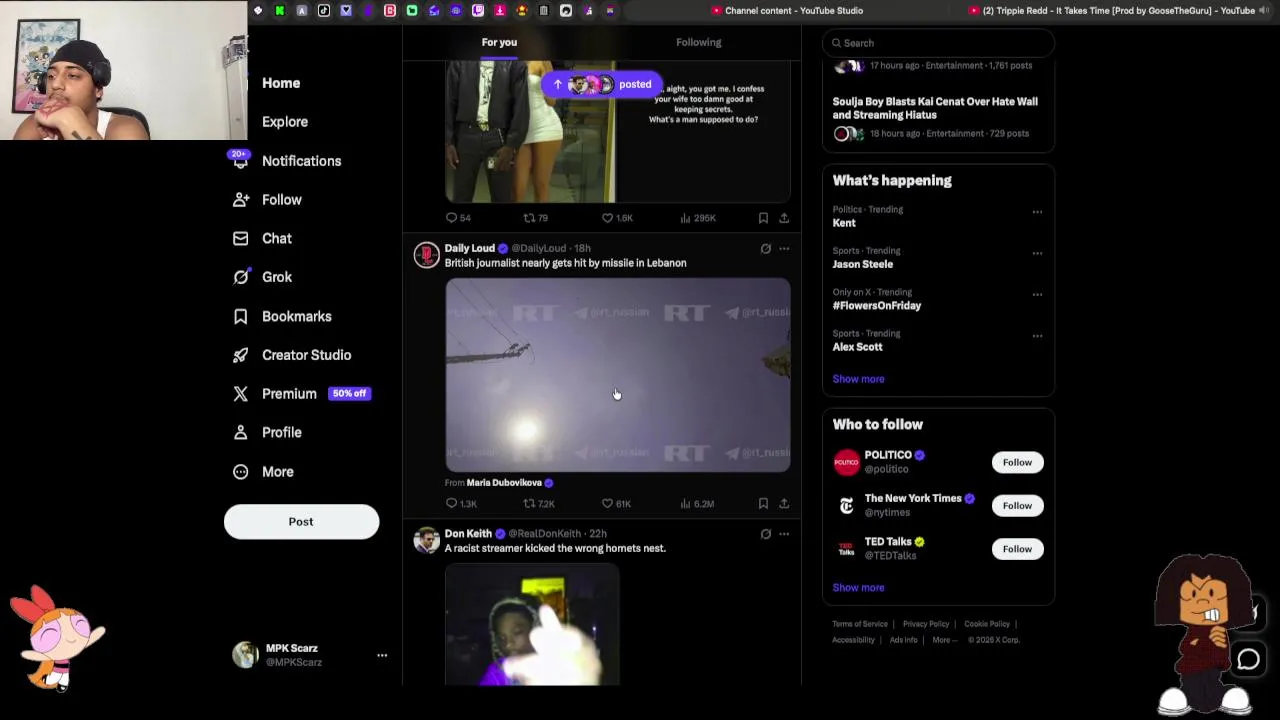The image size is (1280, 720).
Task: View 6.2M views analytics on Daily Loud post
Action: click(x=696, y=504)
